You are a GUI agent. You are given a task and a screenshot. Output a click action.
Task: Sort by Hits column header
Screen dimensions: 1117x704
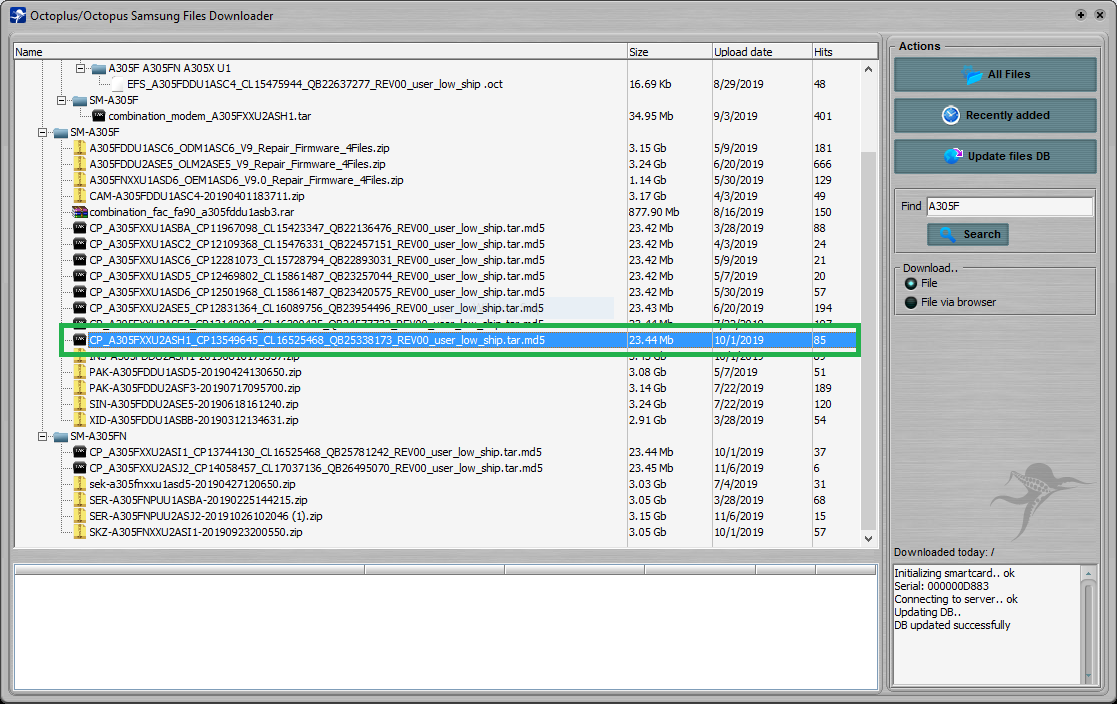point(845,51)
